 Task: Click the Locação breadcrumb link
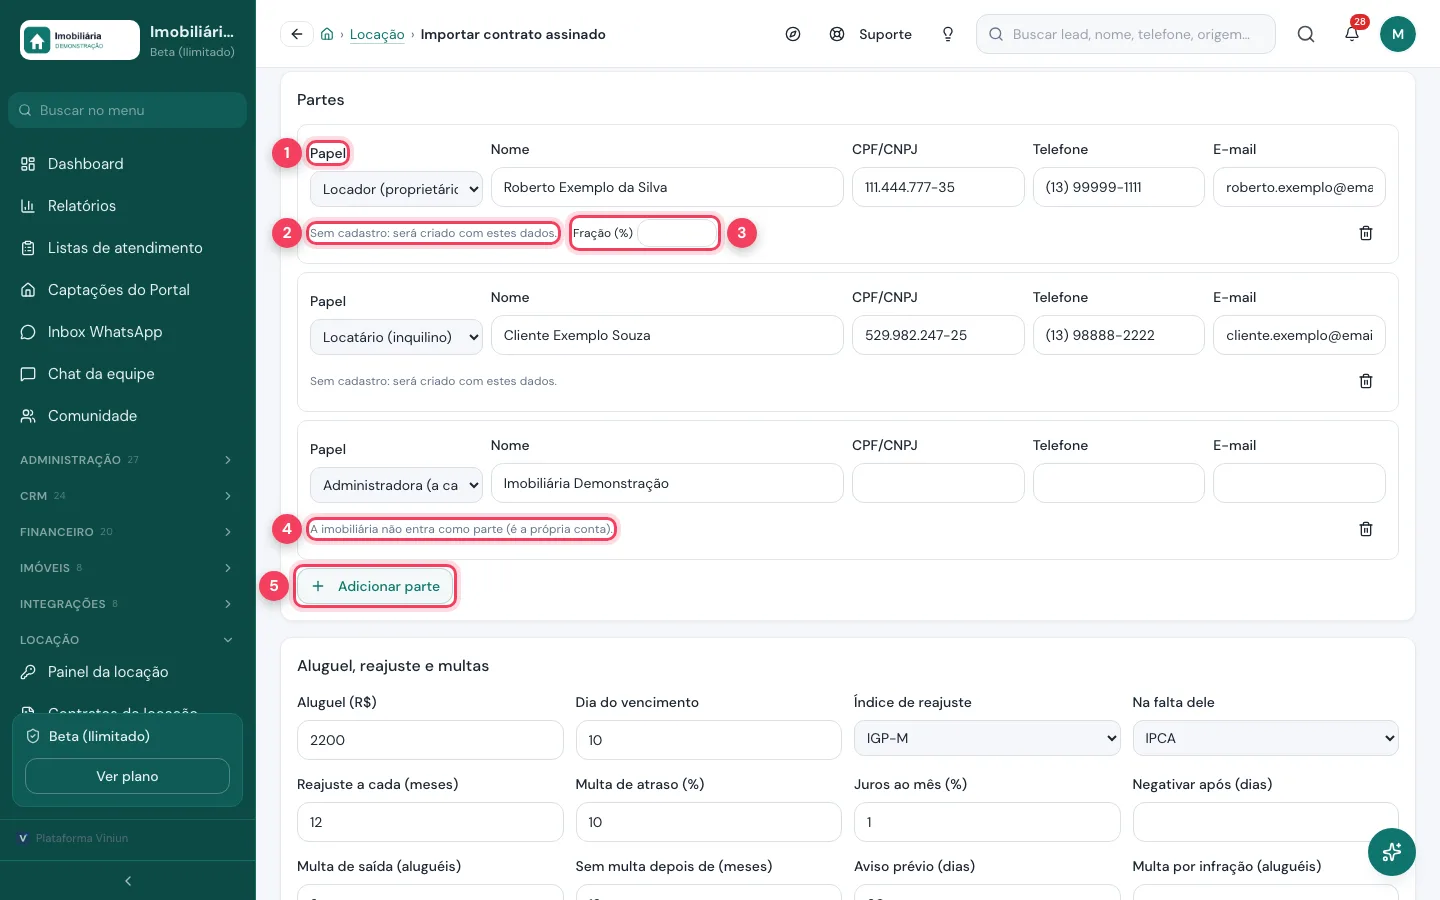(377, 34)
